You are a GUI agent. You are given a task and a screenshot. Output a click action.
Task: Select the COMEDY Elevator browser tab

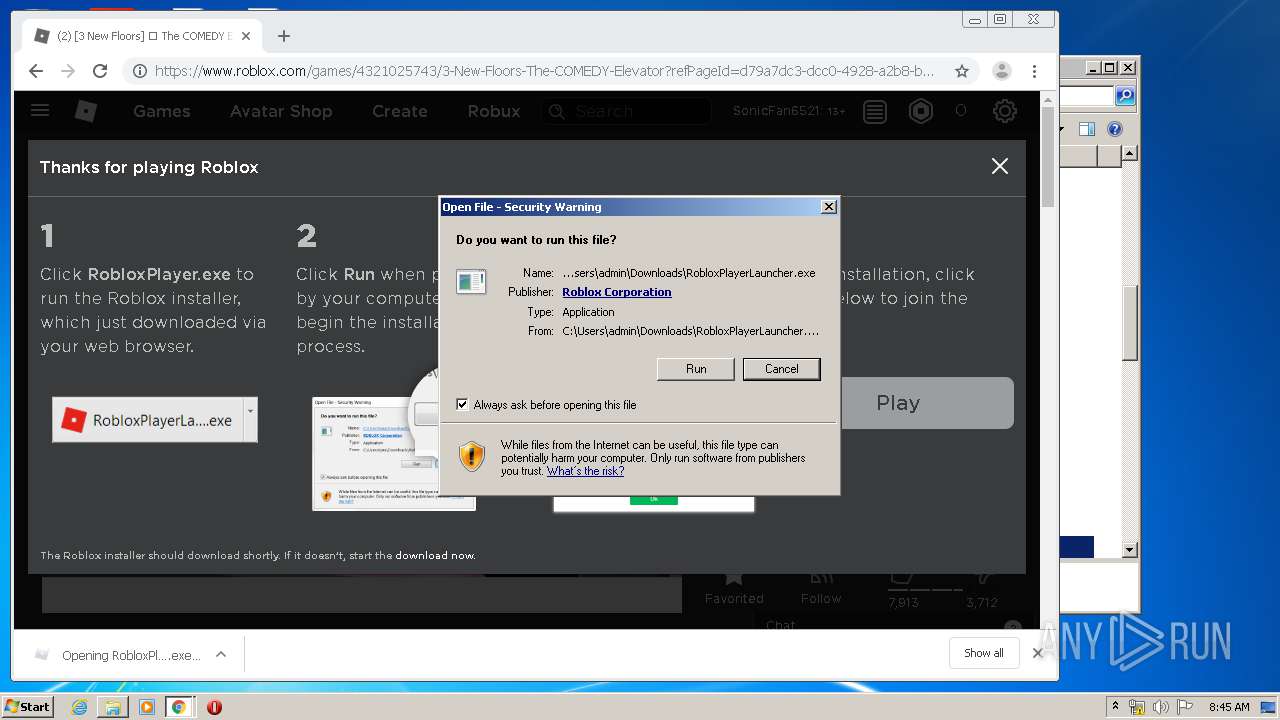[x=140, y=36]
